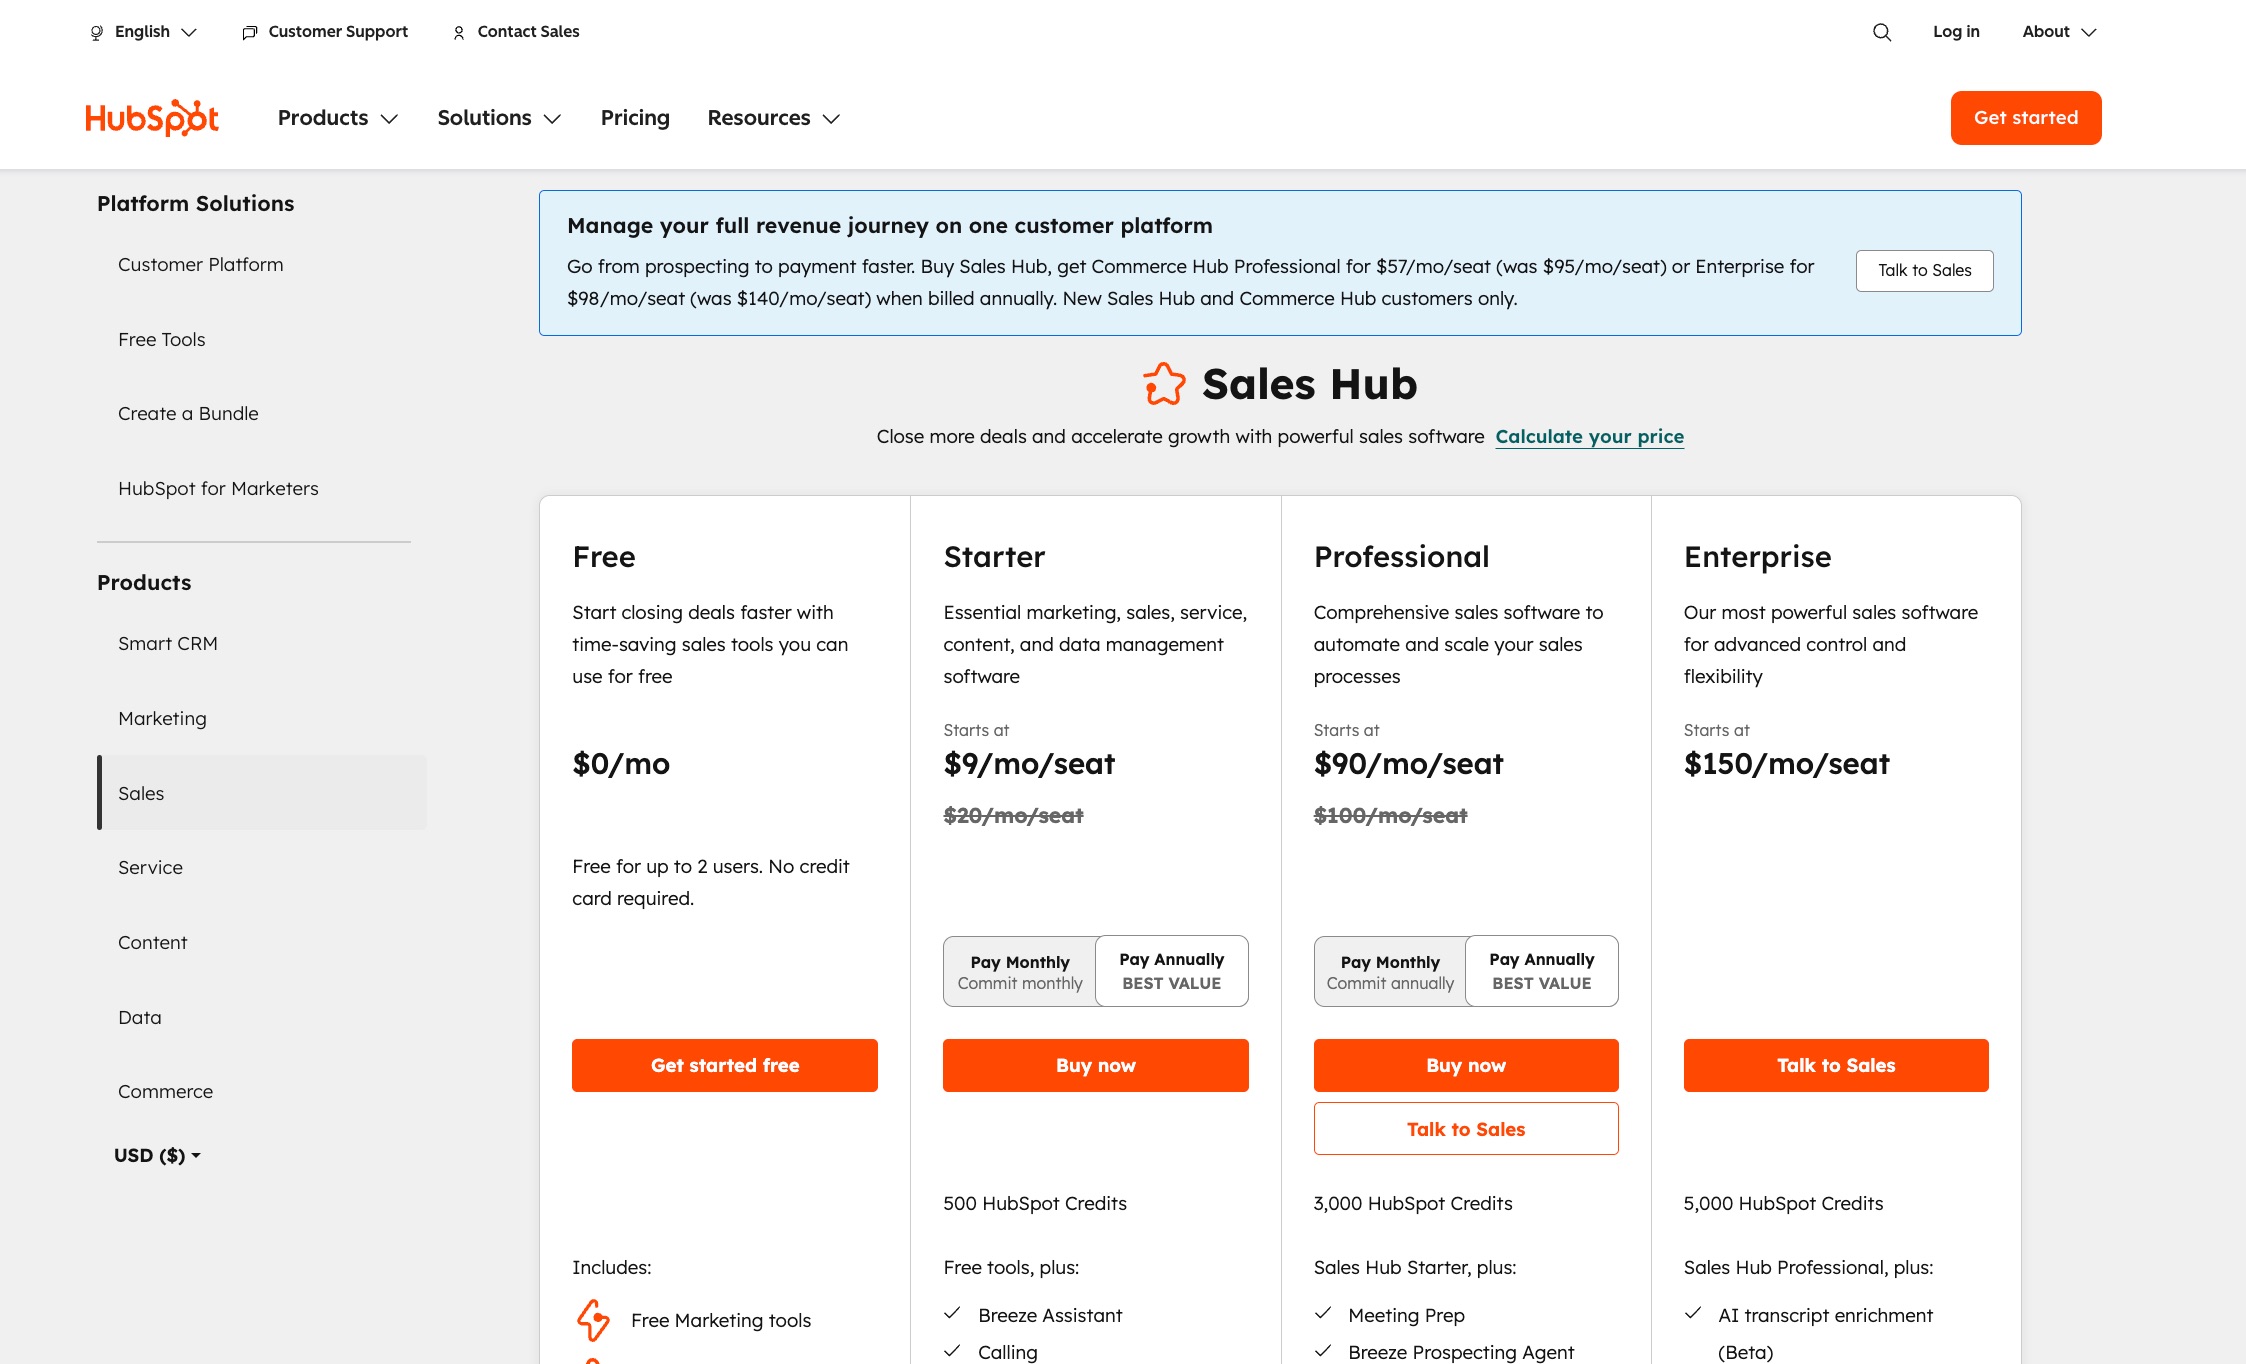Viewport: 2246px width, 1364px height.
Task: Open search via the magnifier icon
Action: (1881, 31)
